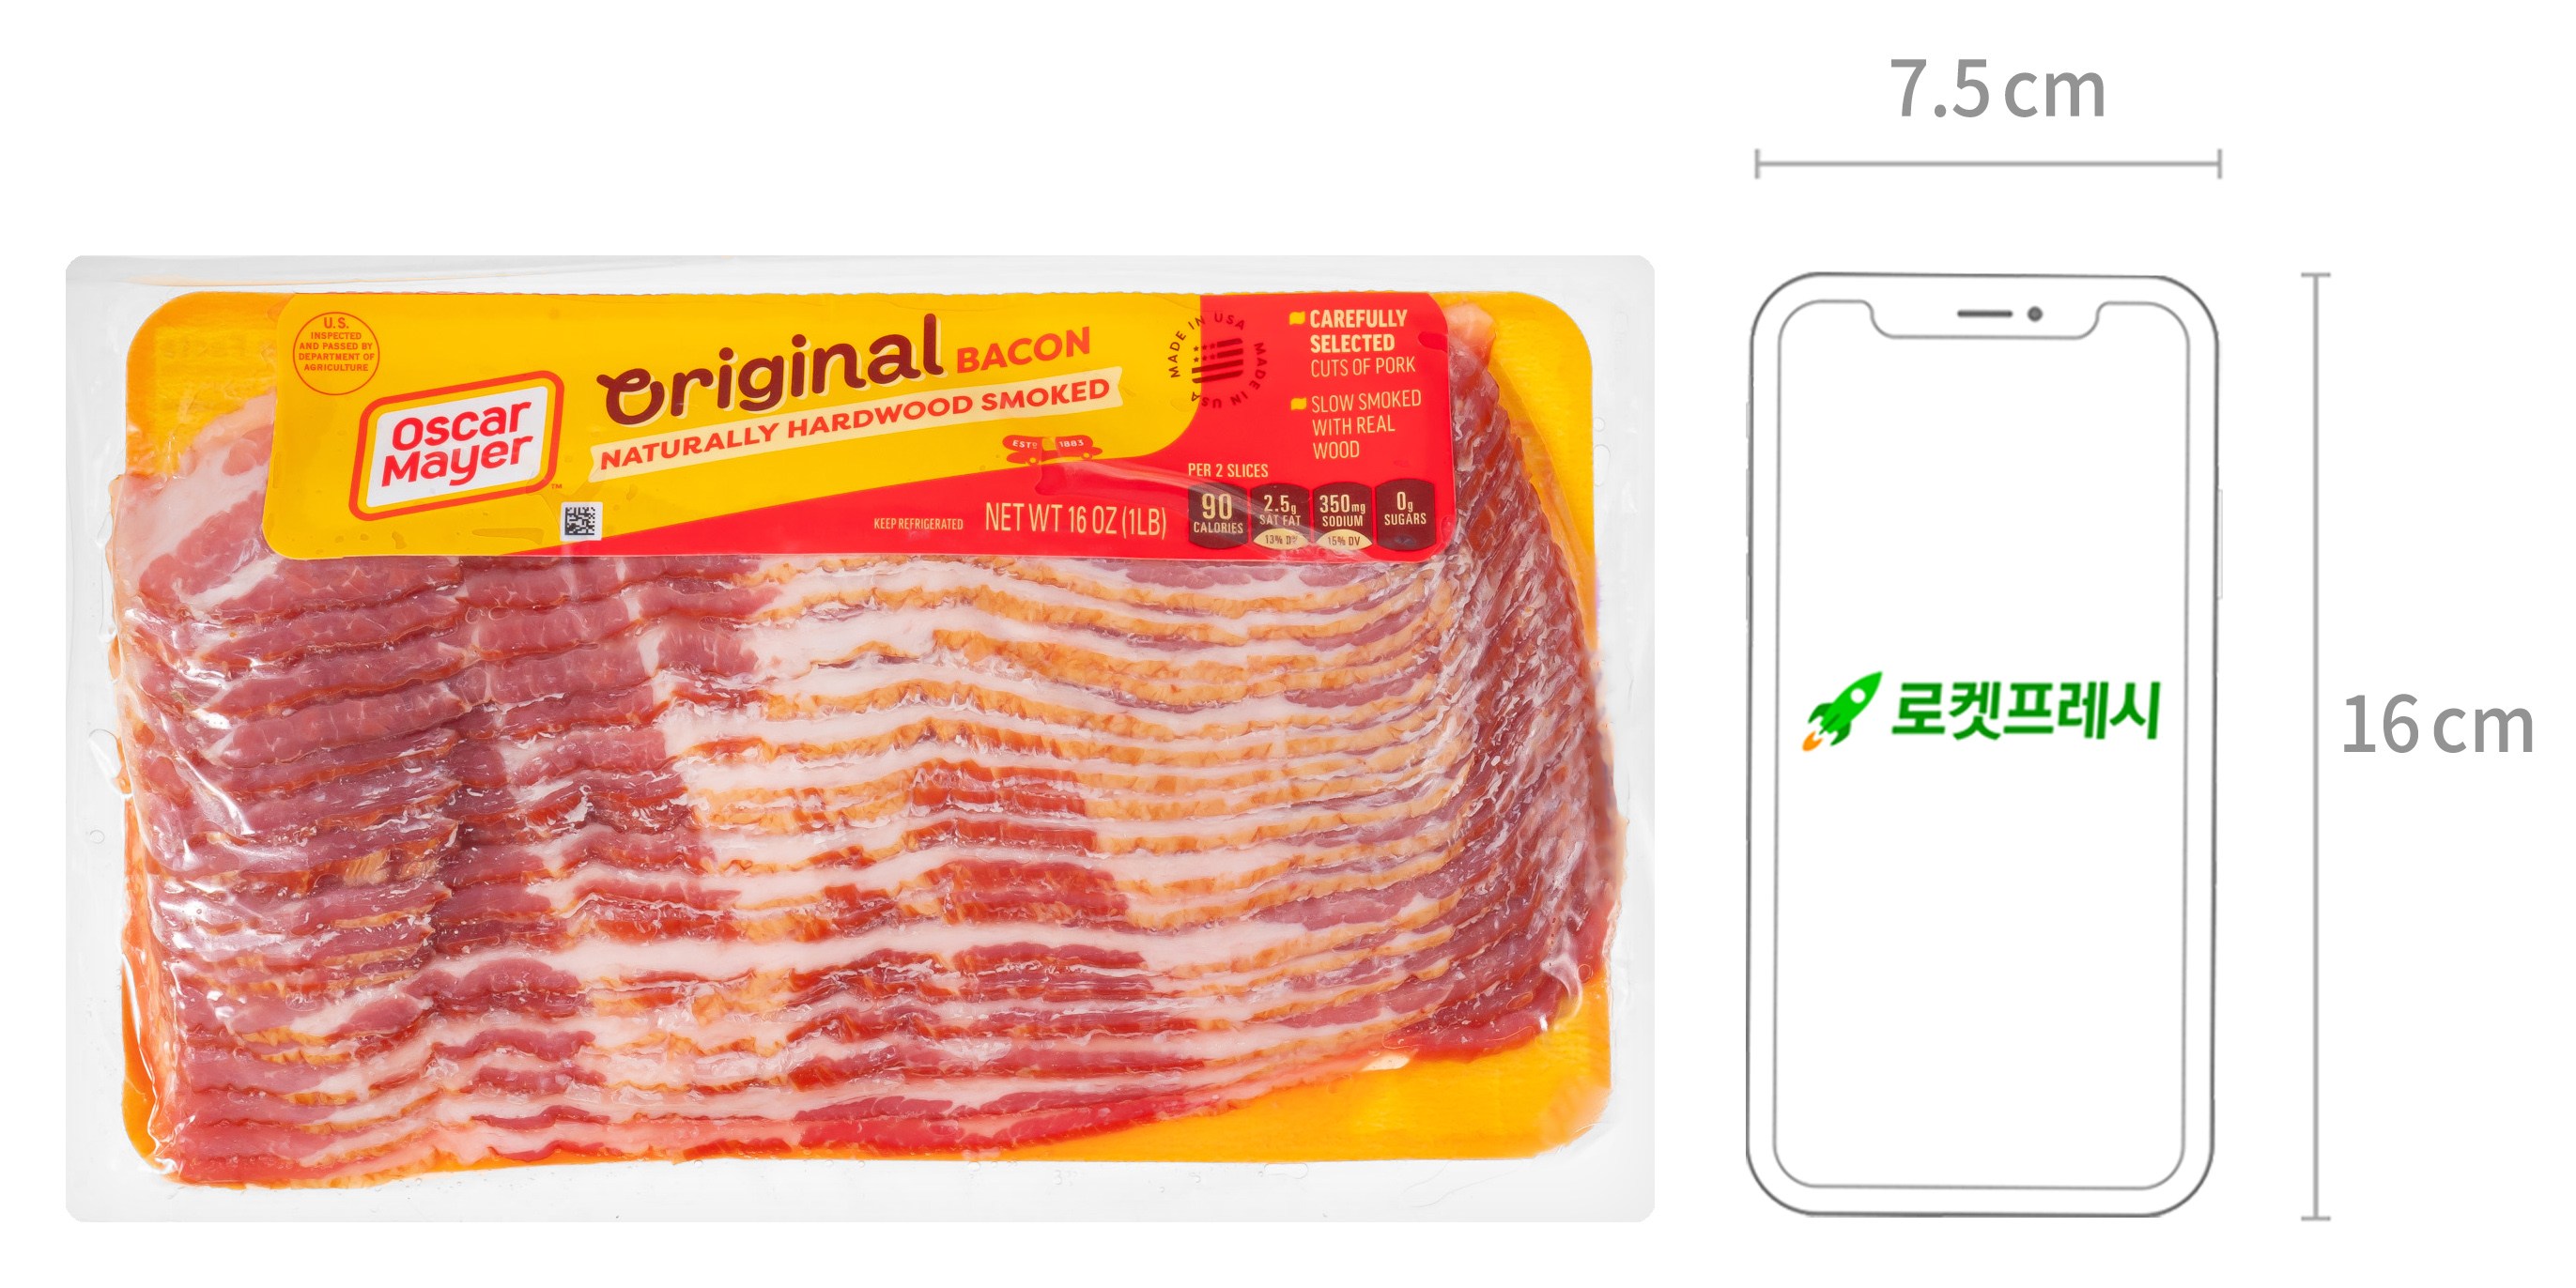Click the 0g Sugars nutrition badge
Image resolution: width=2576 pixels, height=1288 pixels.
(1405, 514)
